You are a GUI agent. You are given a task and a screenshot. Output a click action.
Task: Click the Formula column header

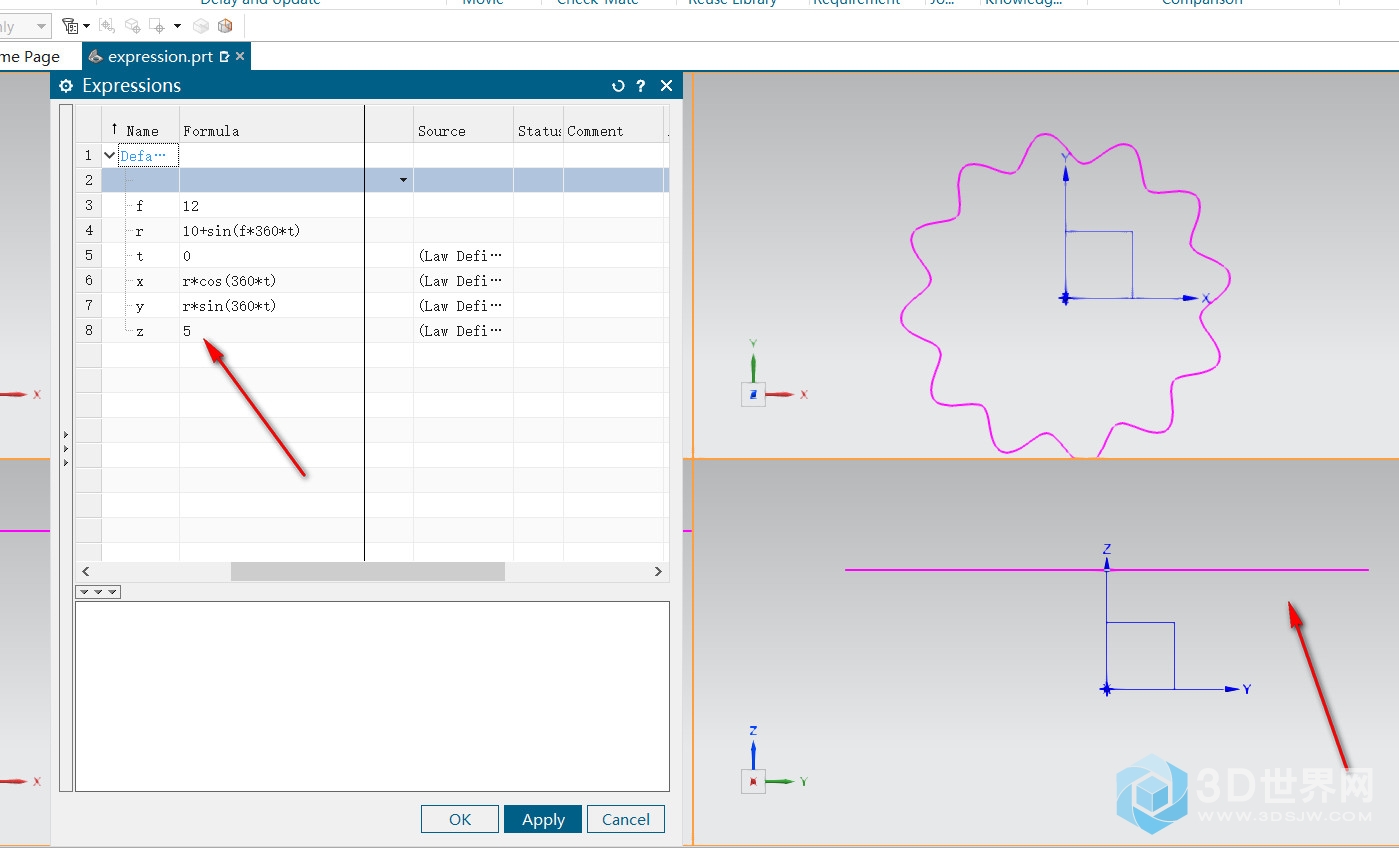coord(211,131)
